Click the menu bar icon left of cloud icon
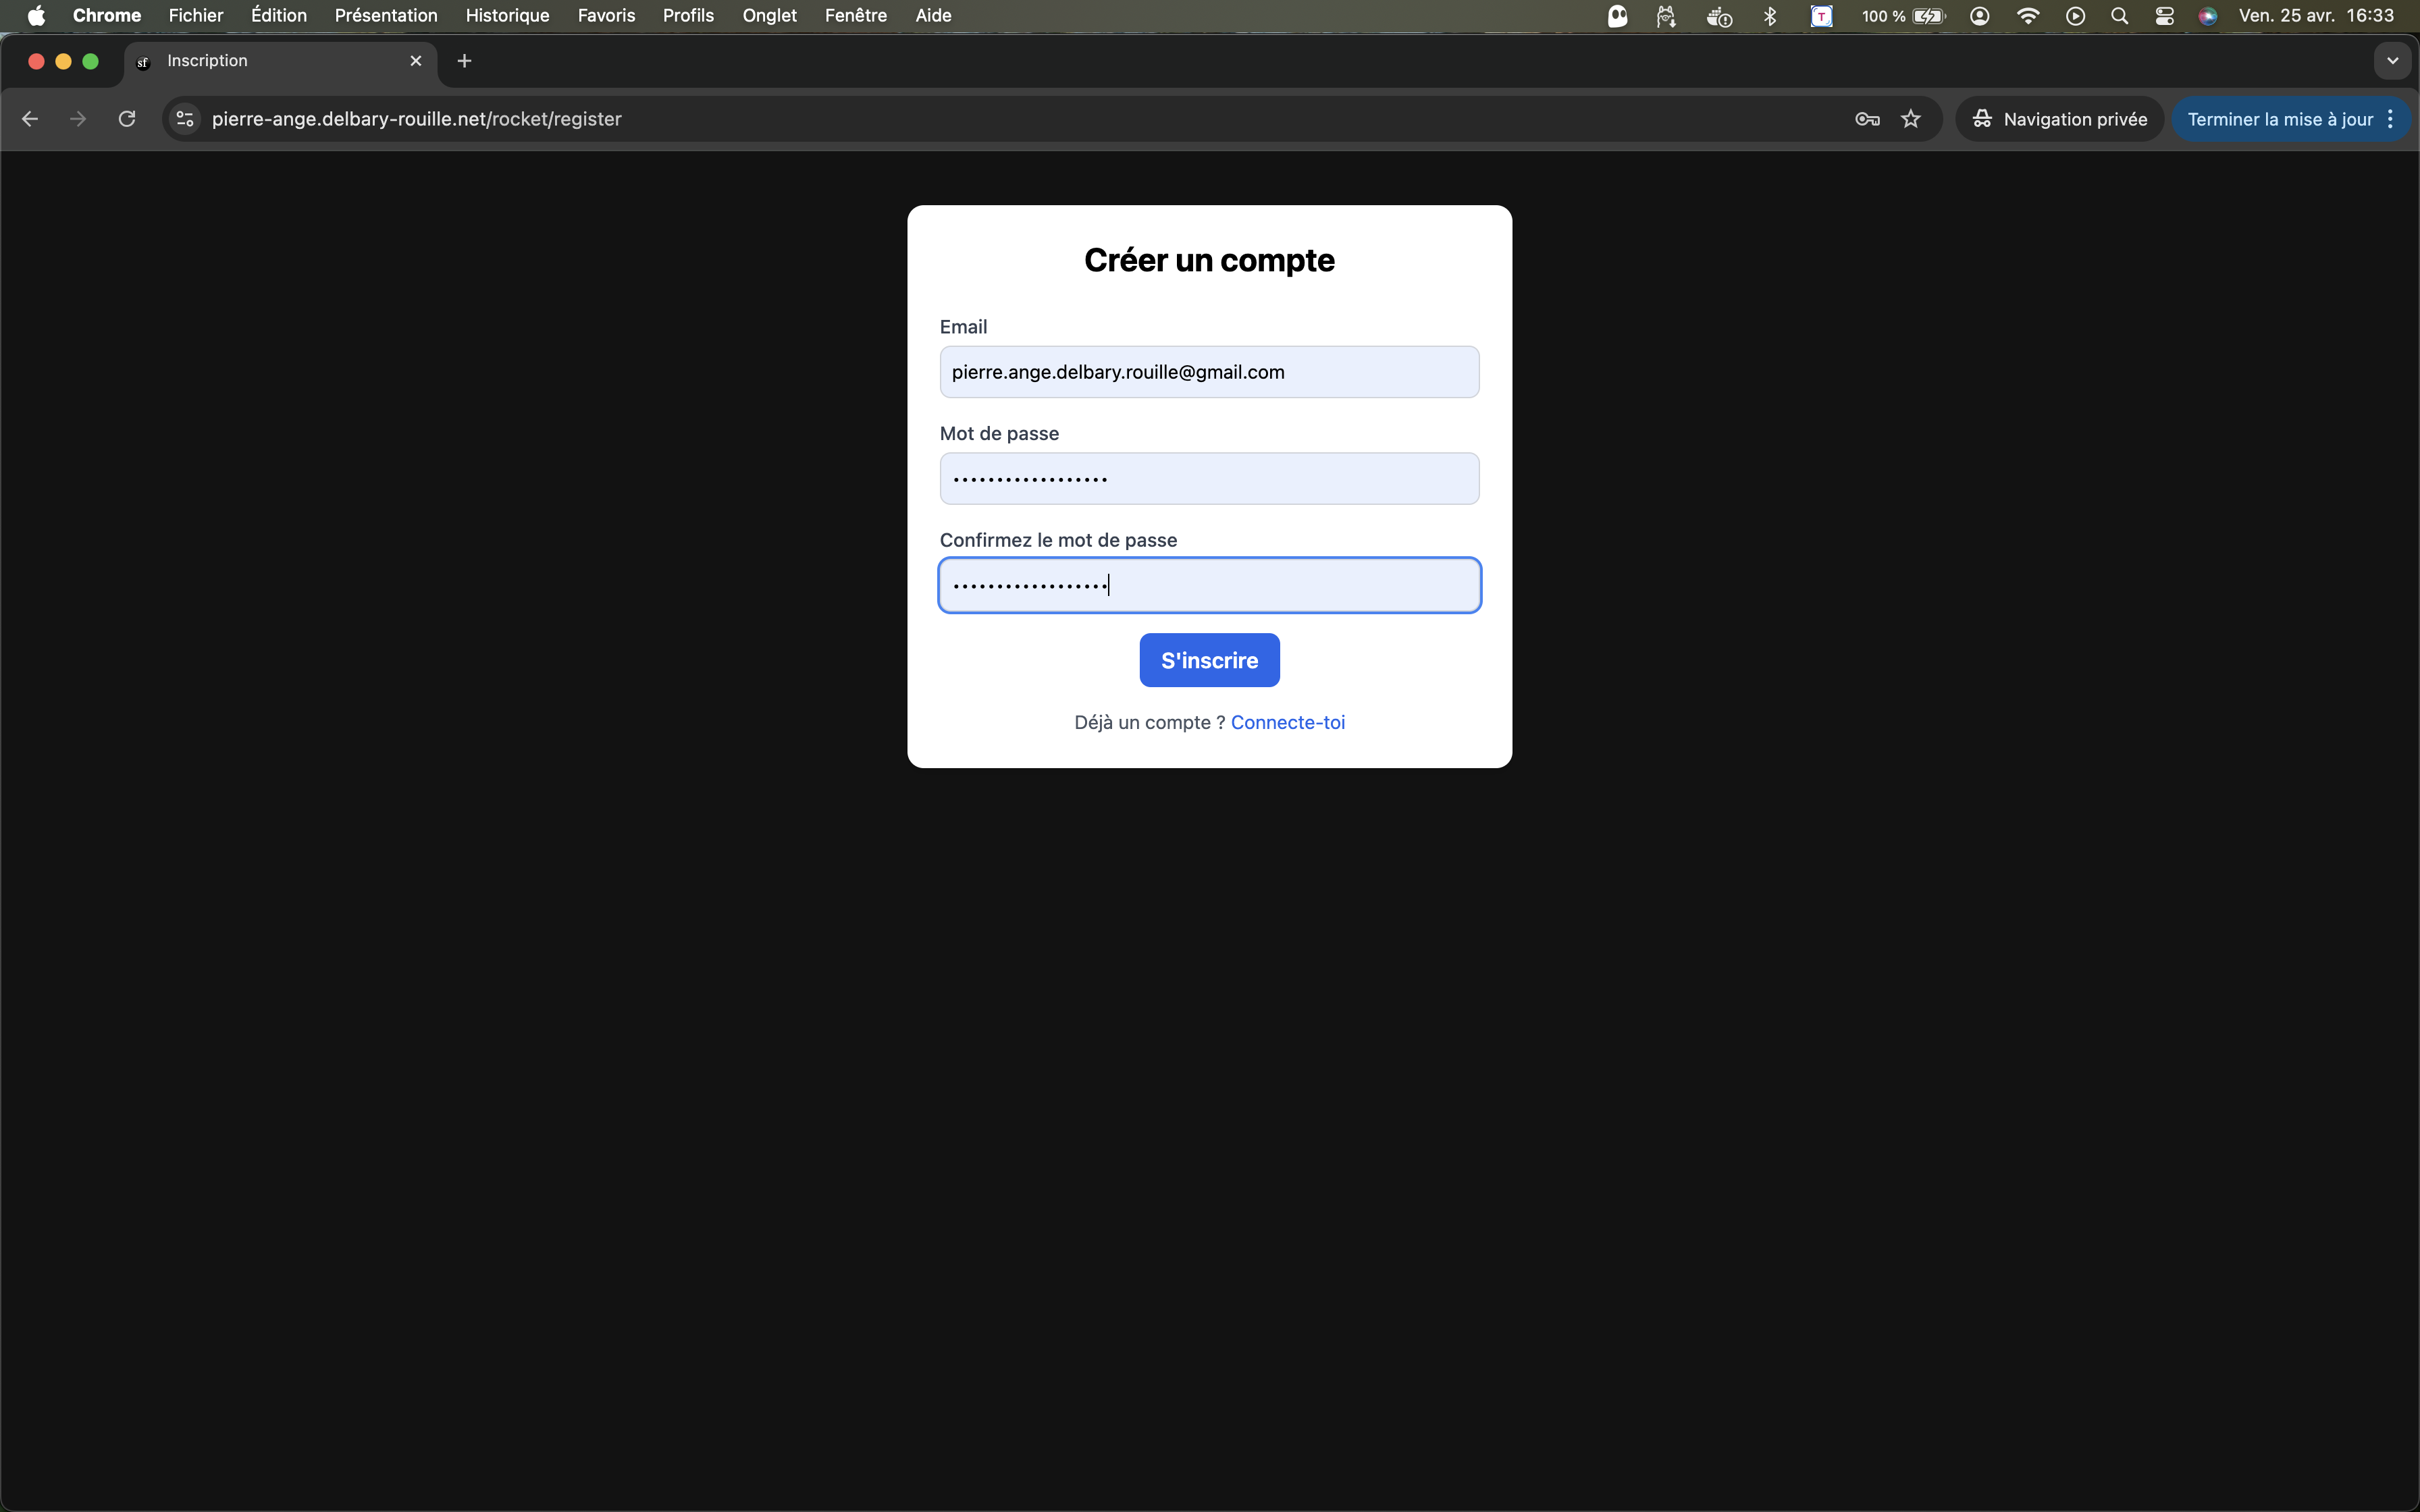Image resolution: width=2420 pixels, height=1512 pixels. 1666,16
